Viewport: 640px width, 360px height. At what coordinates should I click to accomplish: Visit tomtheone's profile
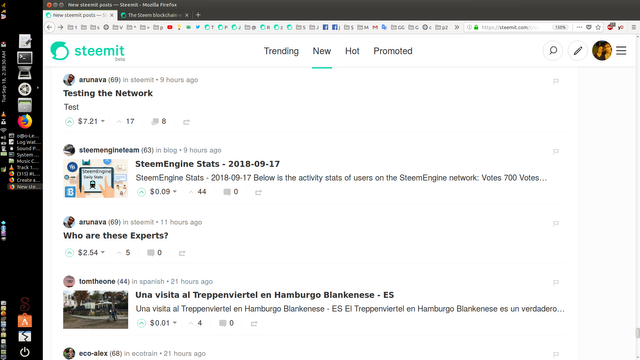97,281
